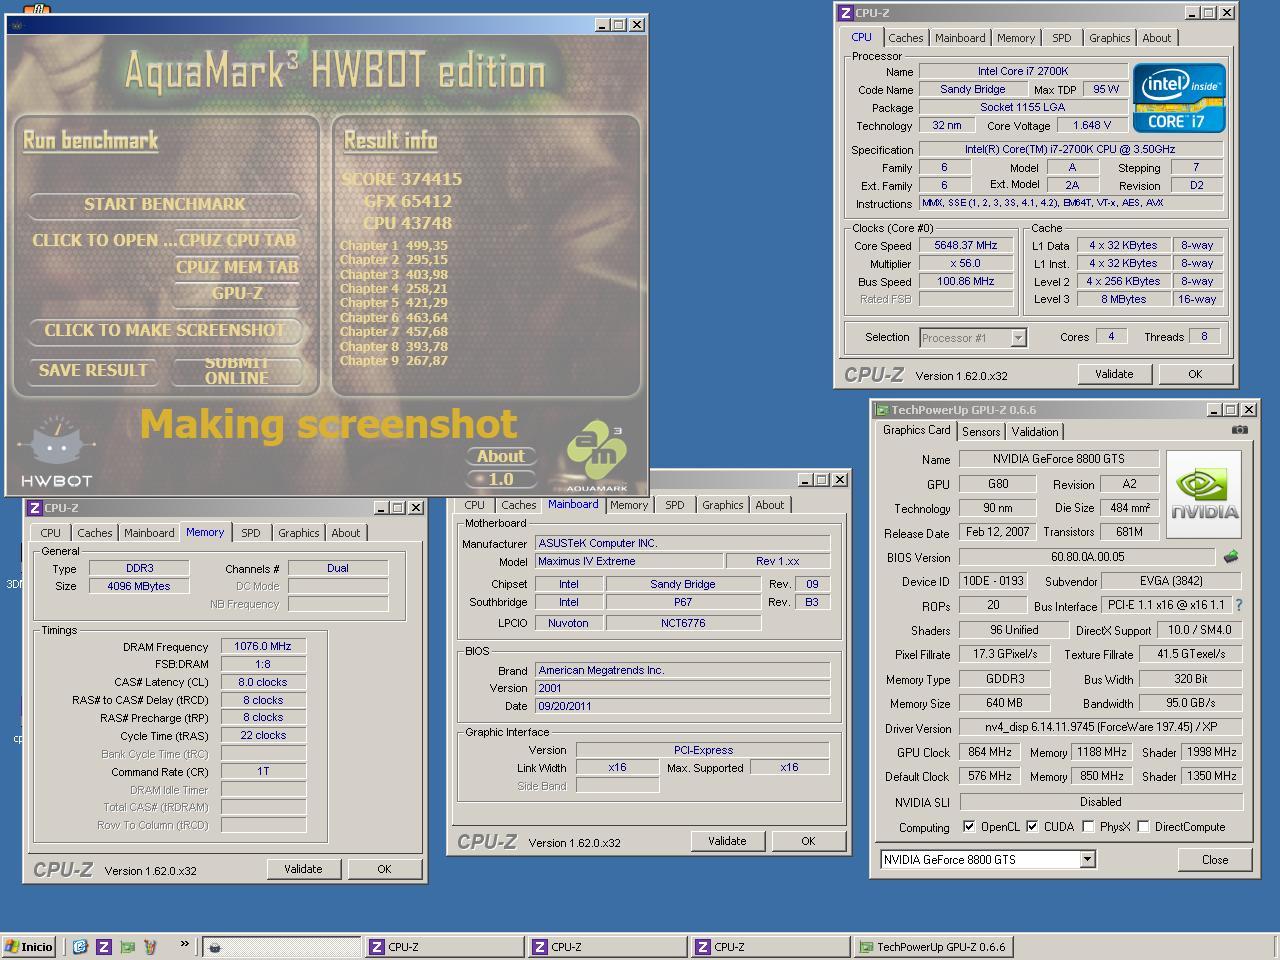This screenshot has width=1280, height=960.
Task: Open SPD tab in the Memory CPU-Z window
Action: [x=251, y=533]
